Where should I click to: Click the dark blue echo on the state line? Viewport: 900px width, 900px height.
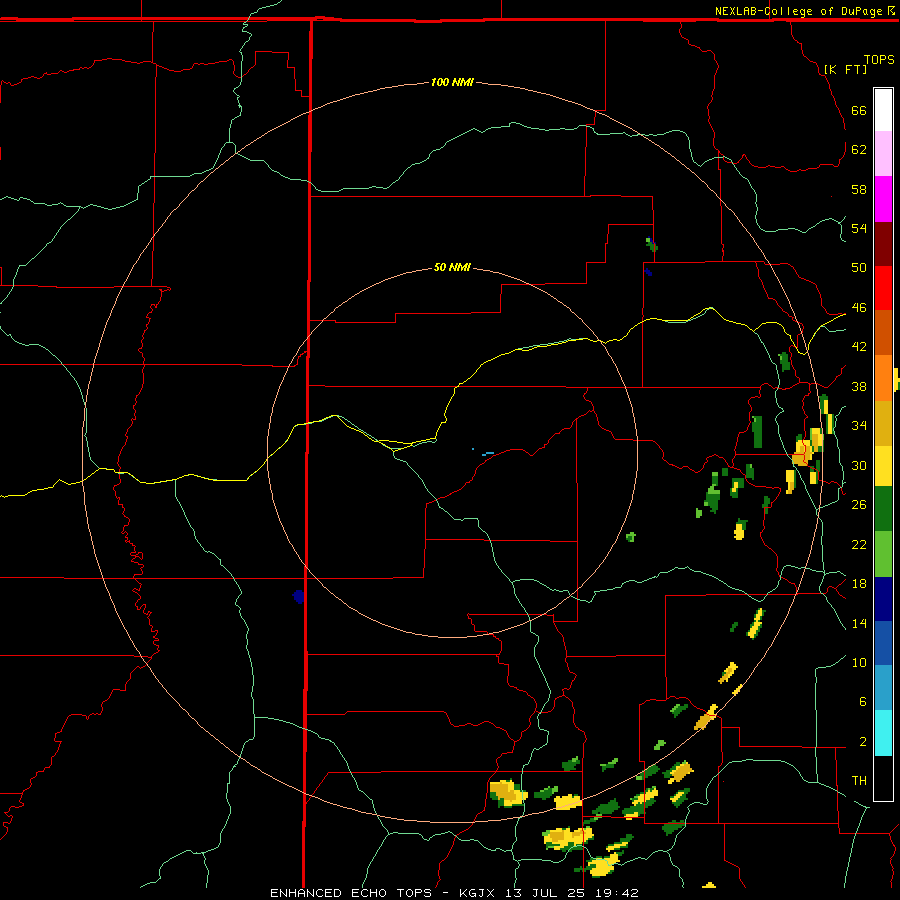(298, 596)
